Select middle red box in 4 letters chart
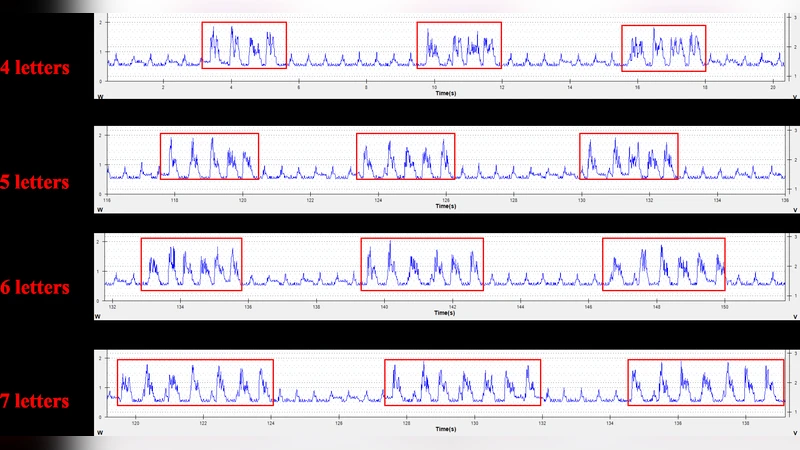The image size is (800, 450). click(x=459, y=45)
